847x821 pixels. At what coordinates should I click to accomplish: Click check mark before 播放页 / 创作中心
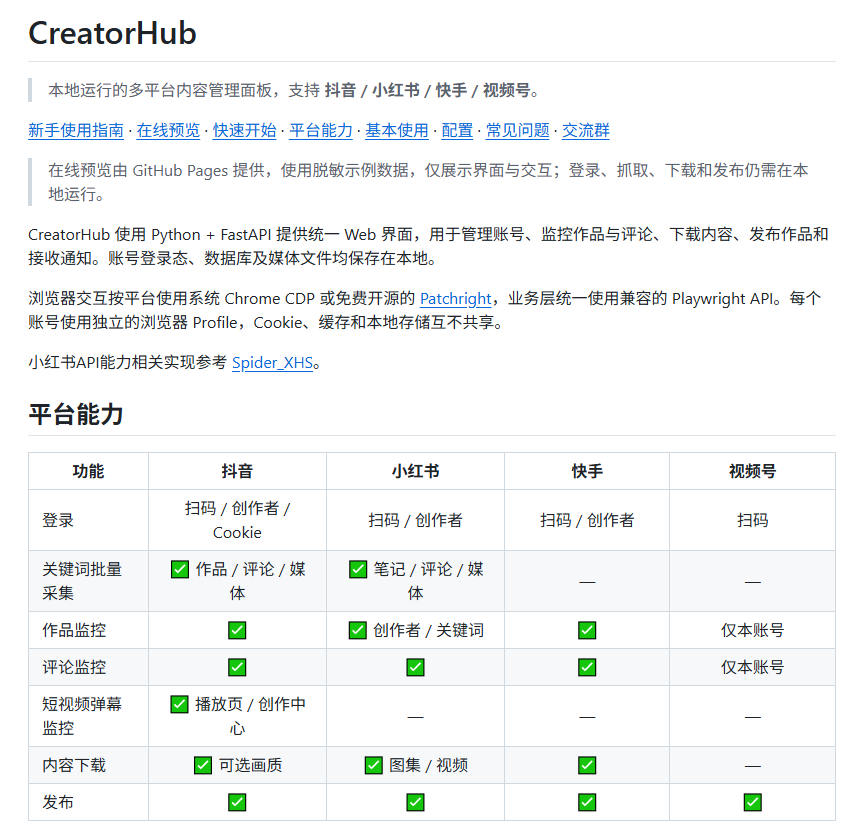[179, 704]
